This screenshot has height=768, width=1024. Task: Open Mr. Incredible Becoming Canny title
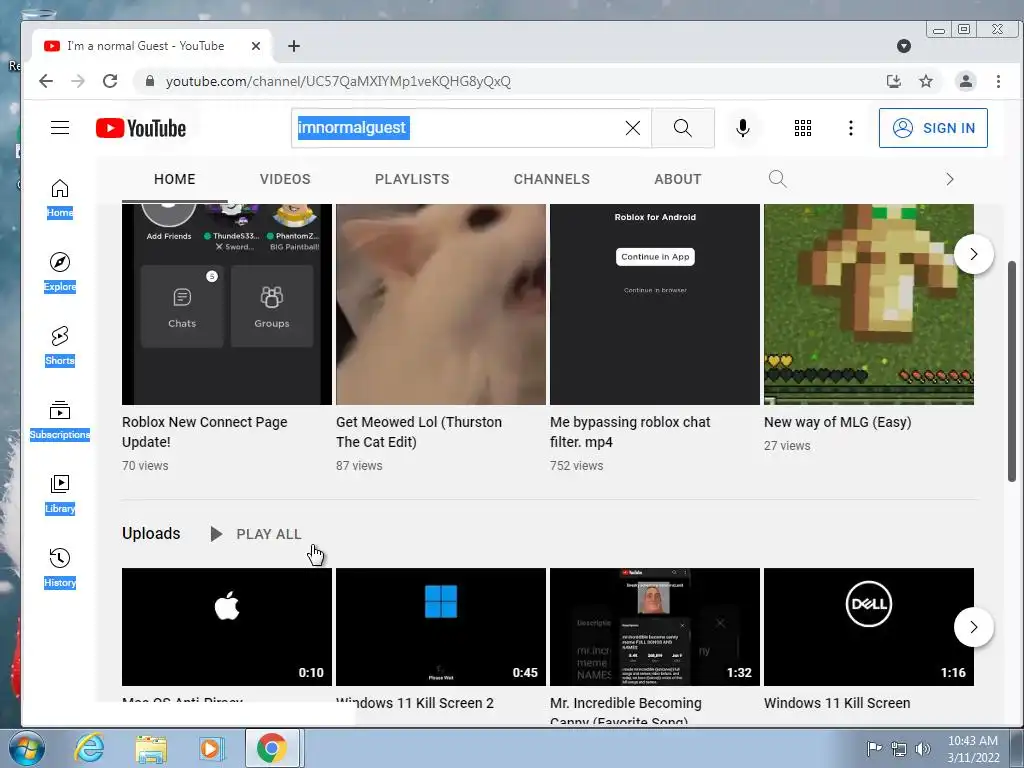(626, 711)
